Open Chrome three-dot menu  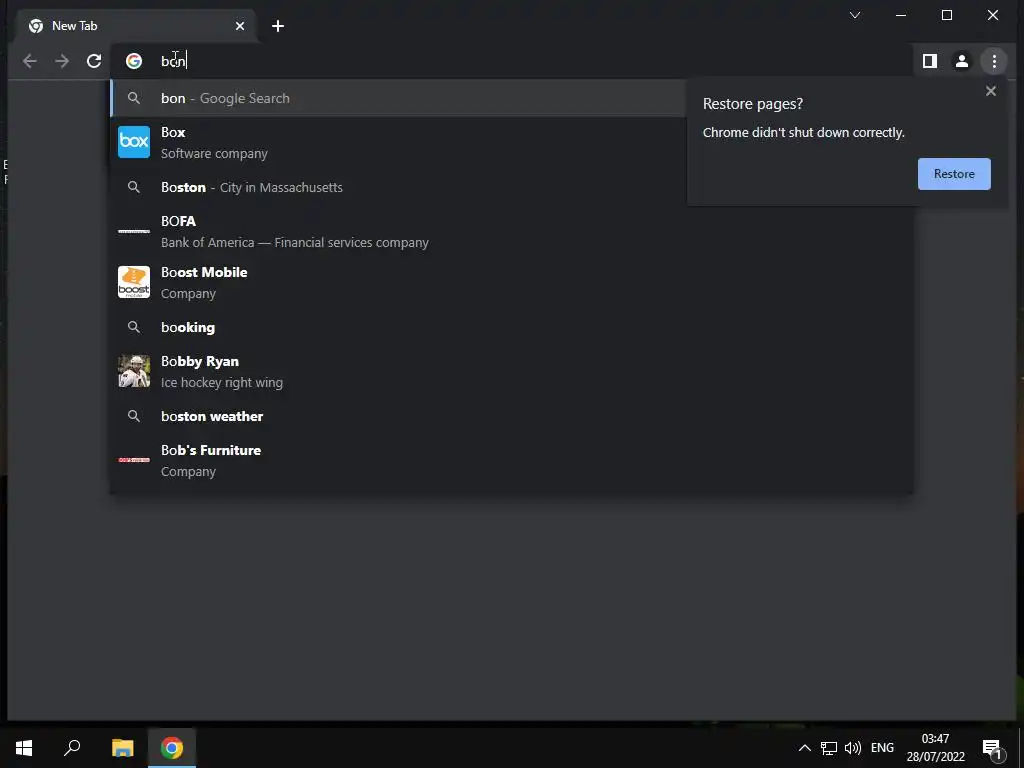tap(994, 61)
